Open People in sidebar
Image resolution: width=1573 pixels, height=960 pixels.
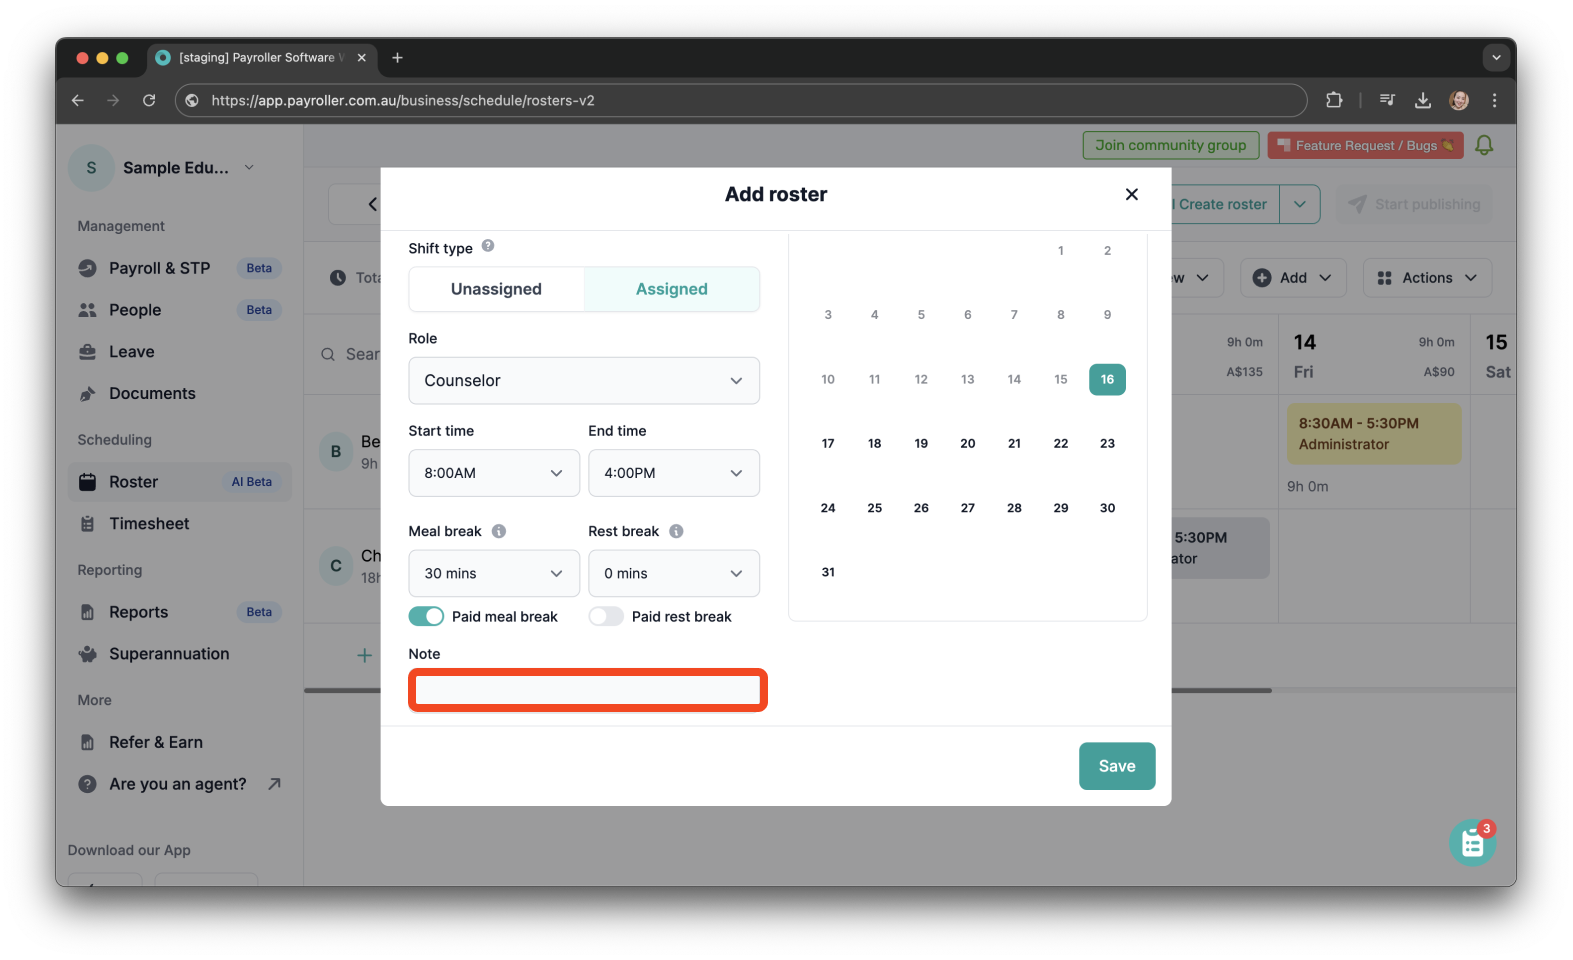[180, 310]
